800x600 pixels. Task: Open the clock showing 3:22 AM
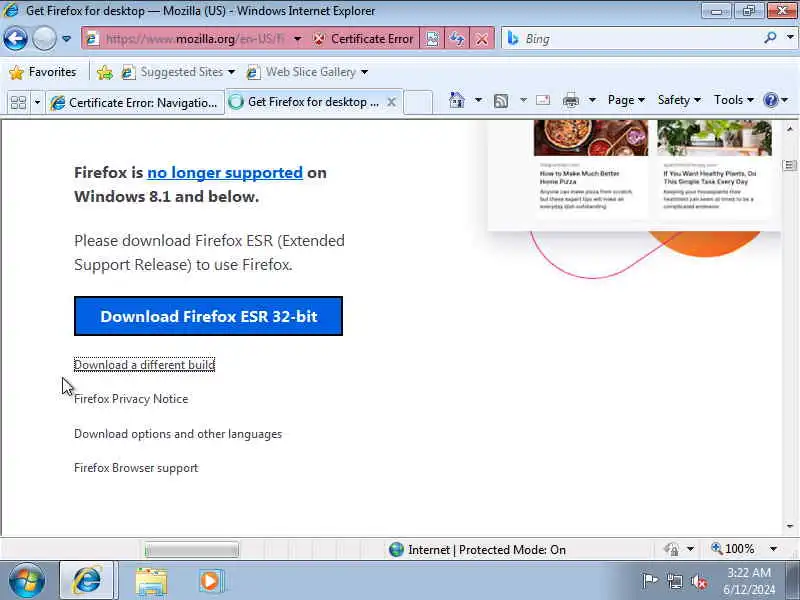click(749, 581)
